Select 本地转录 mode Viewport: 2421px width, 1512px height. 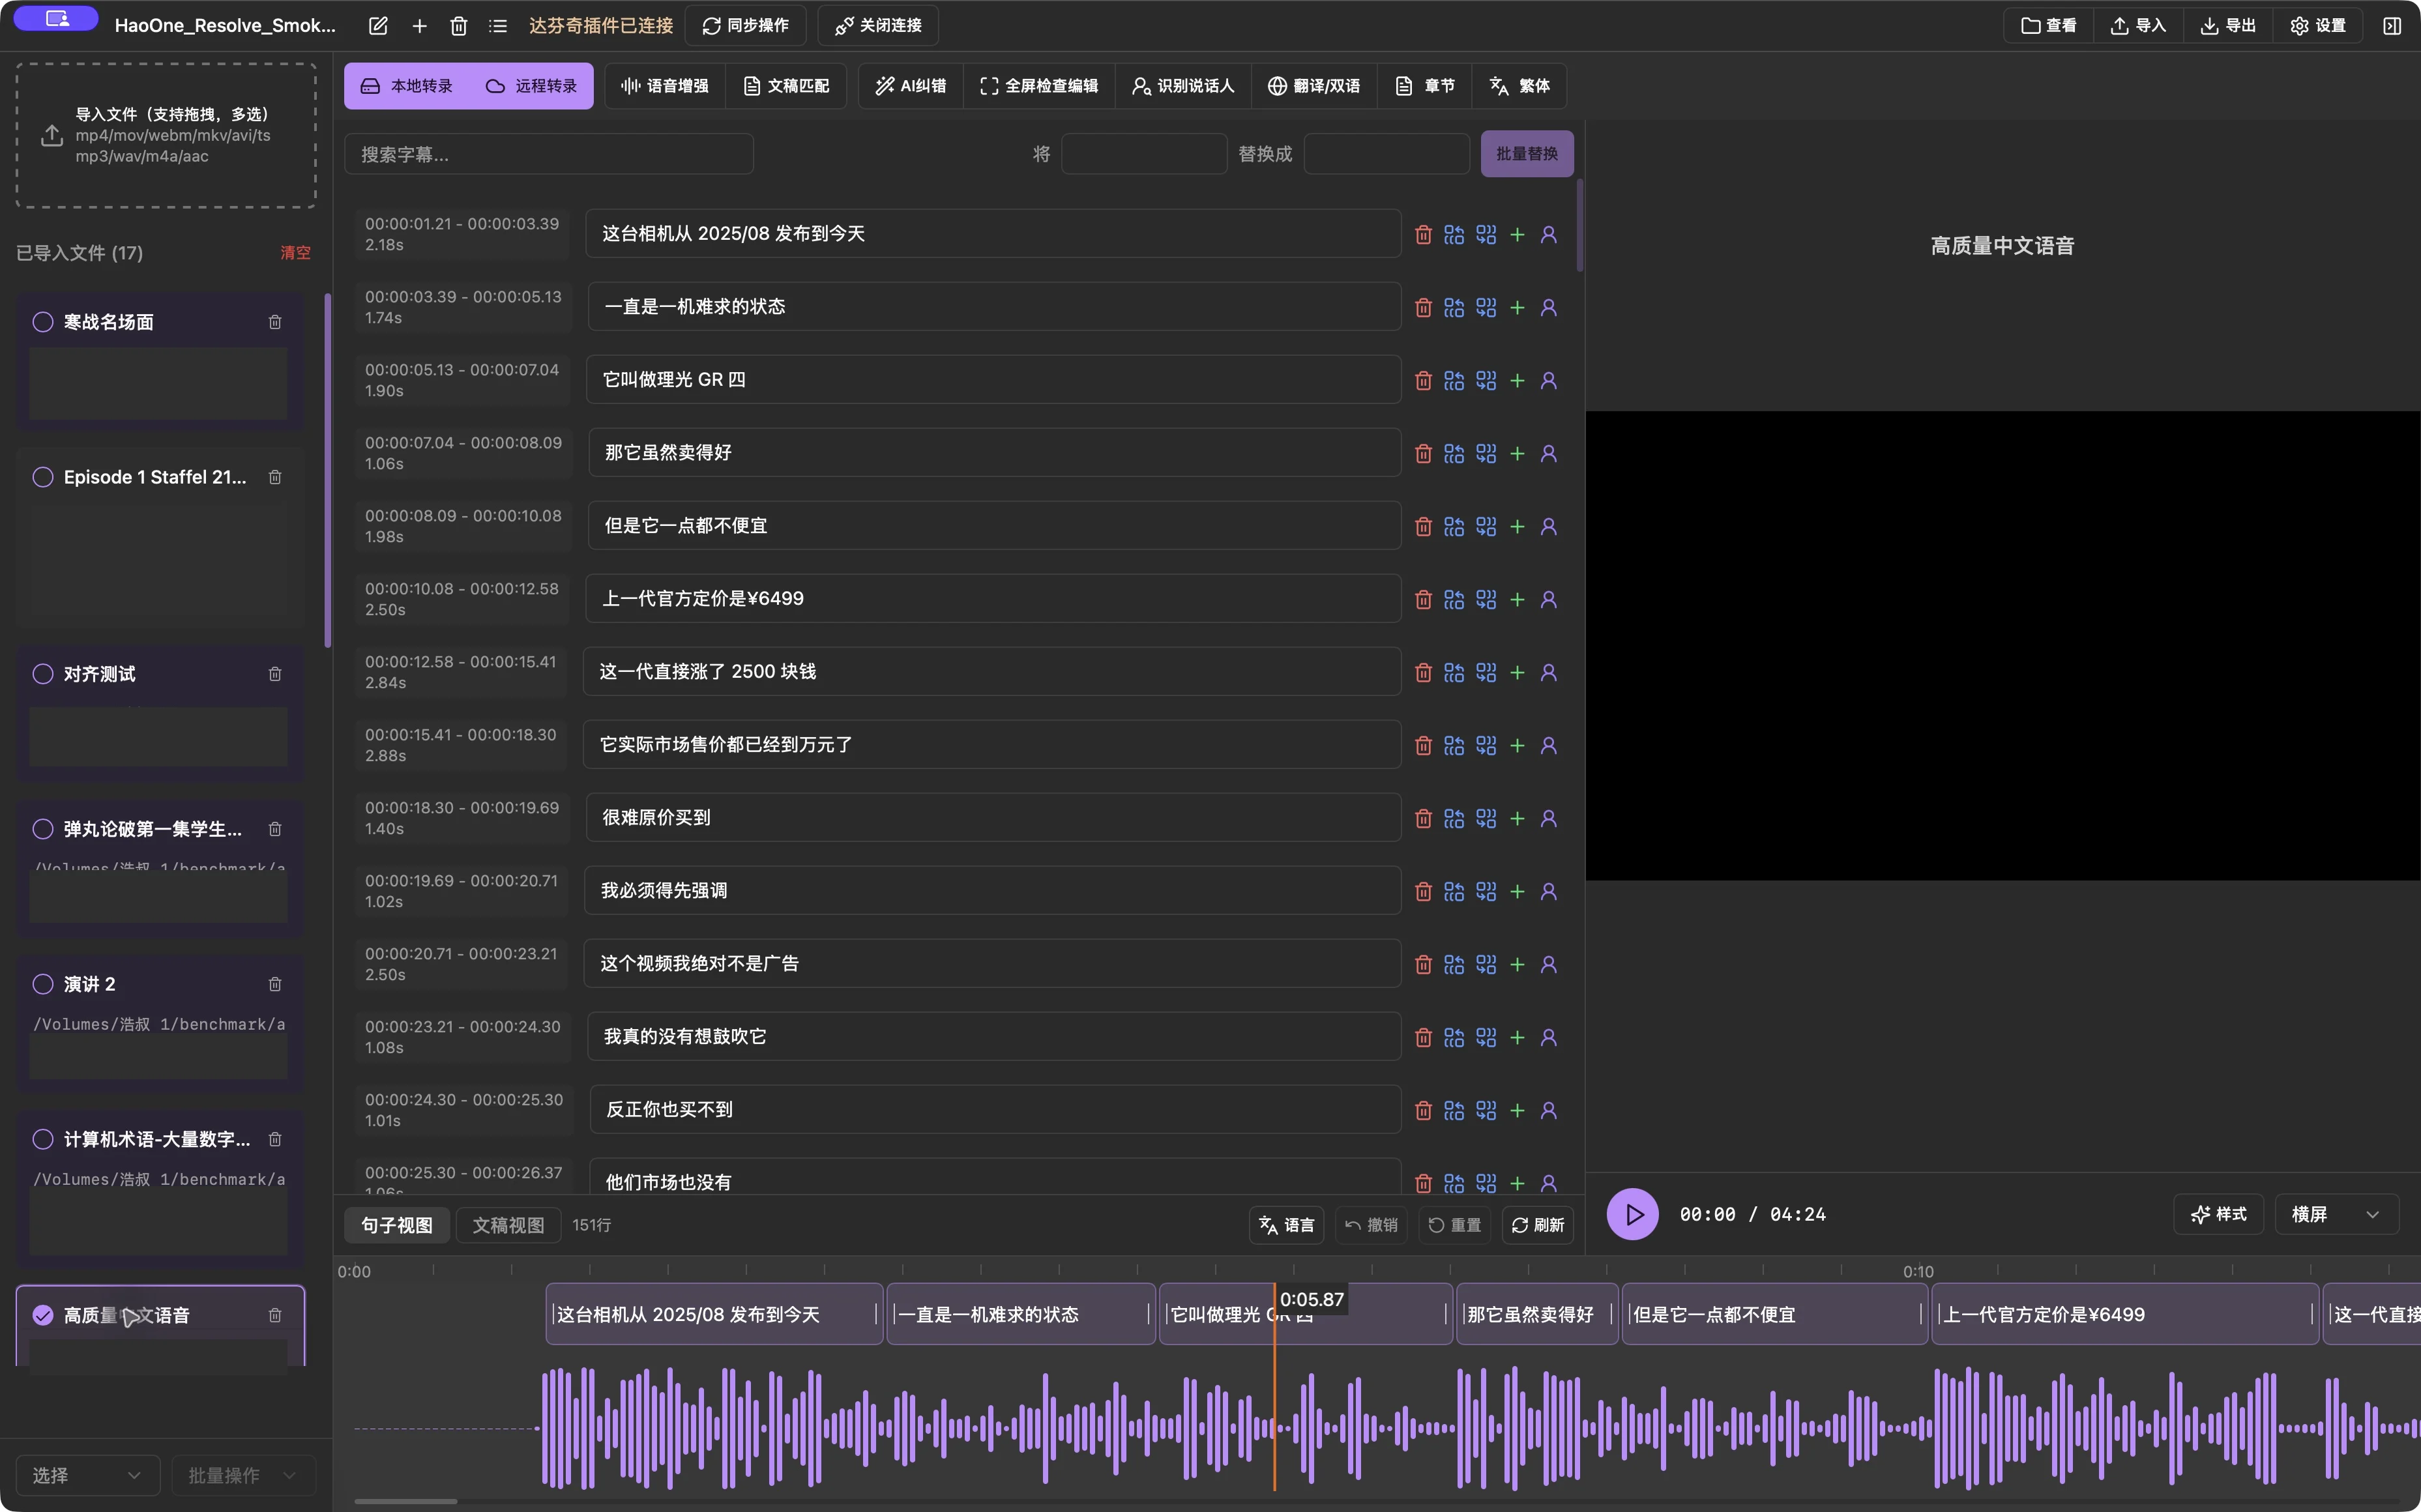pos(406,86)
